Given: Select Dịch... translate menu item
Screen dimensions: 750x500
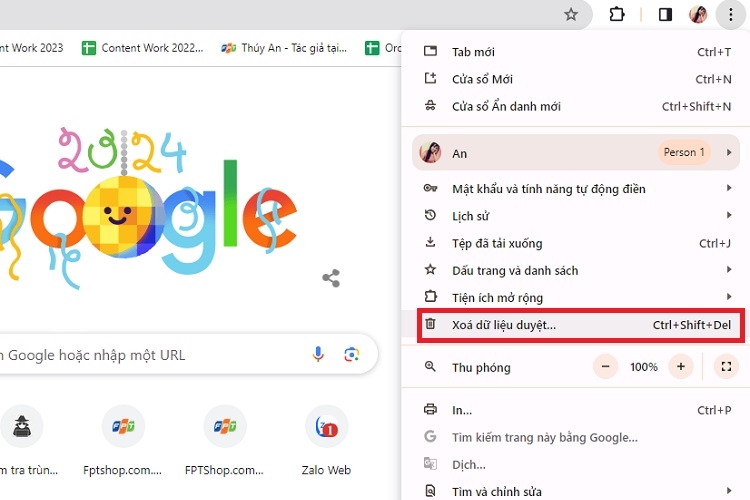Looking at the screenshot, I should pyautogui.click(x=575, y=465).
